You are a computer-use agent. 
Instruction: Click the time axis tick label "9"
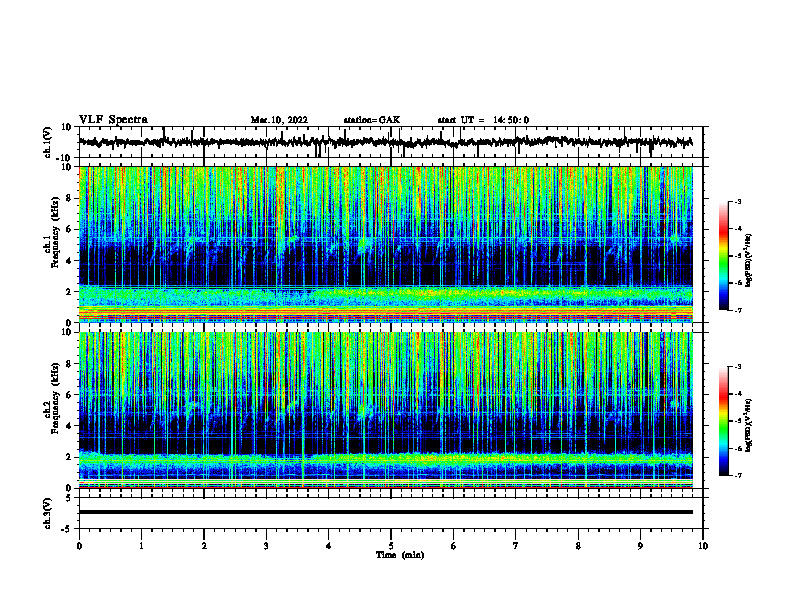coord(640,546)
